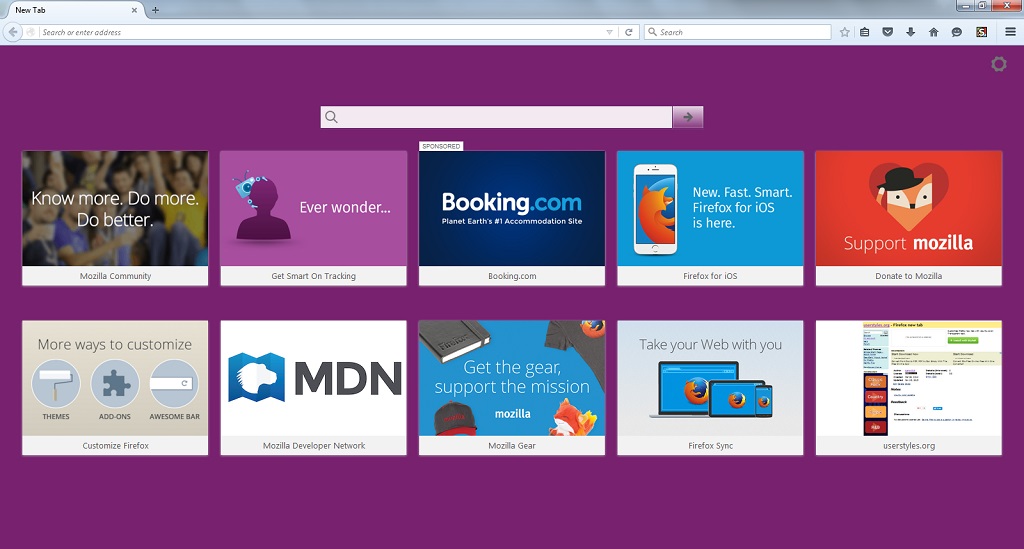
Task: Open the Downloads arrow icon
Action: pos(910,32)
